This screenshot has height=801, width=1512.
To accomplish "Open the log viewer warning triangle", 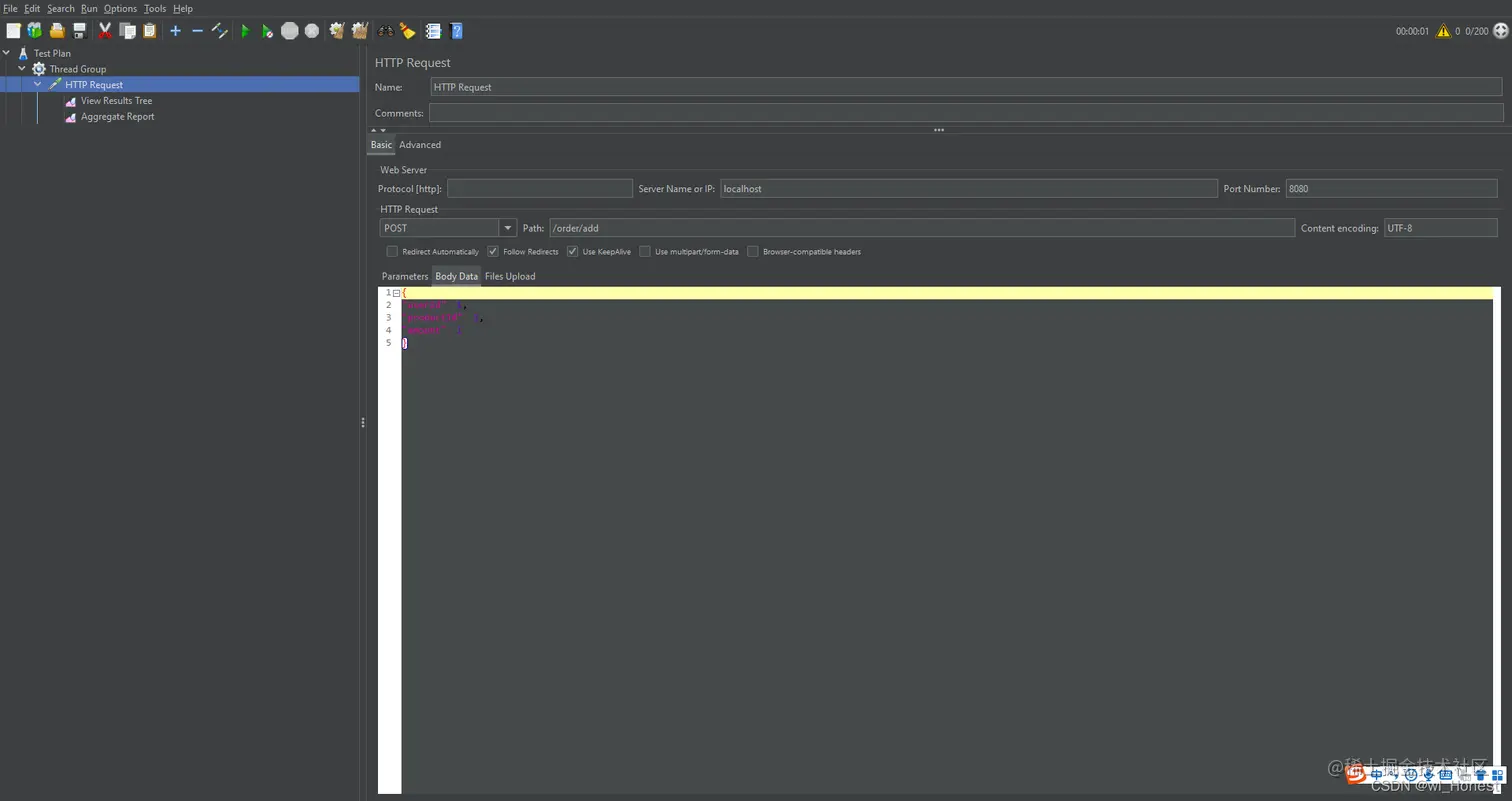I will pos(1443,31).
